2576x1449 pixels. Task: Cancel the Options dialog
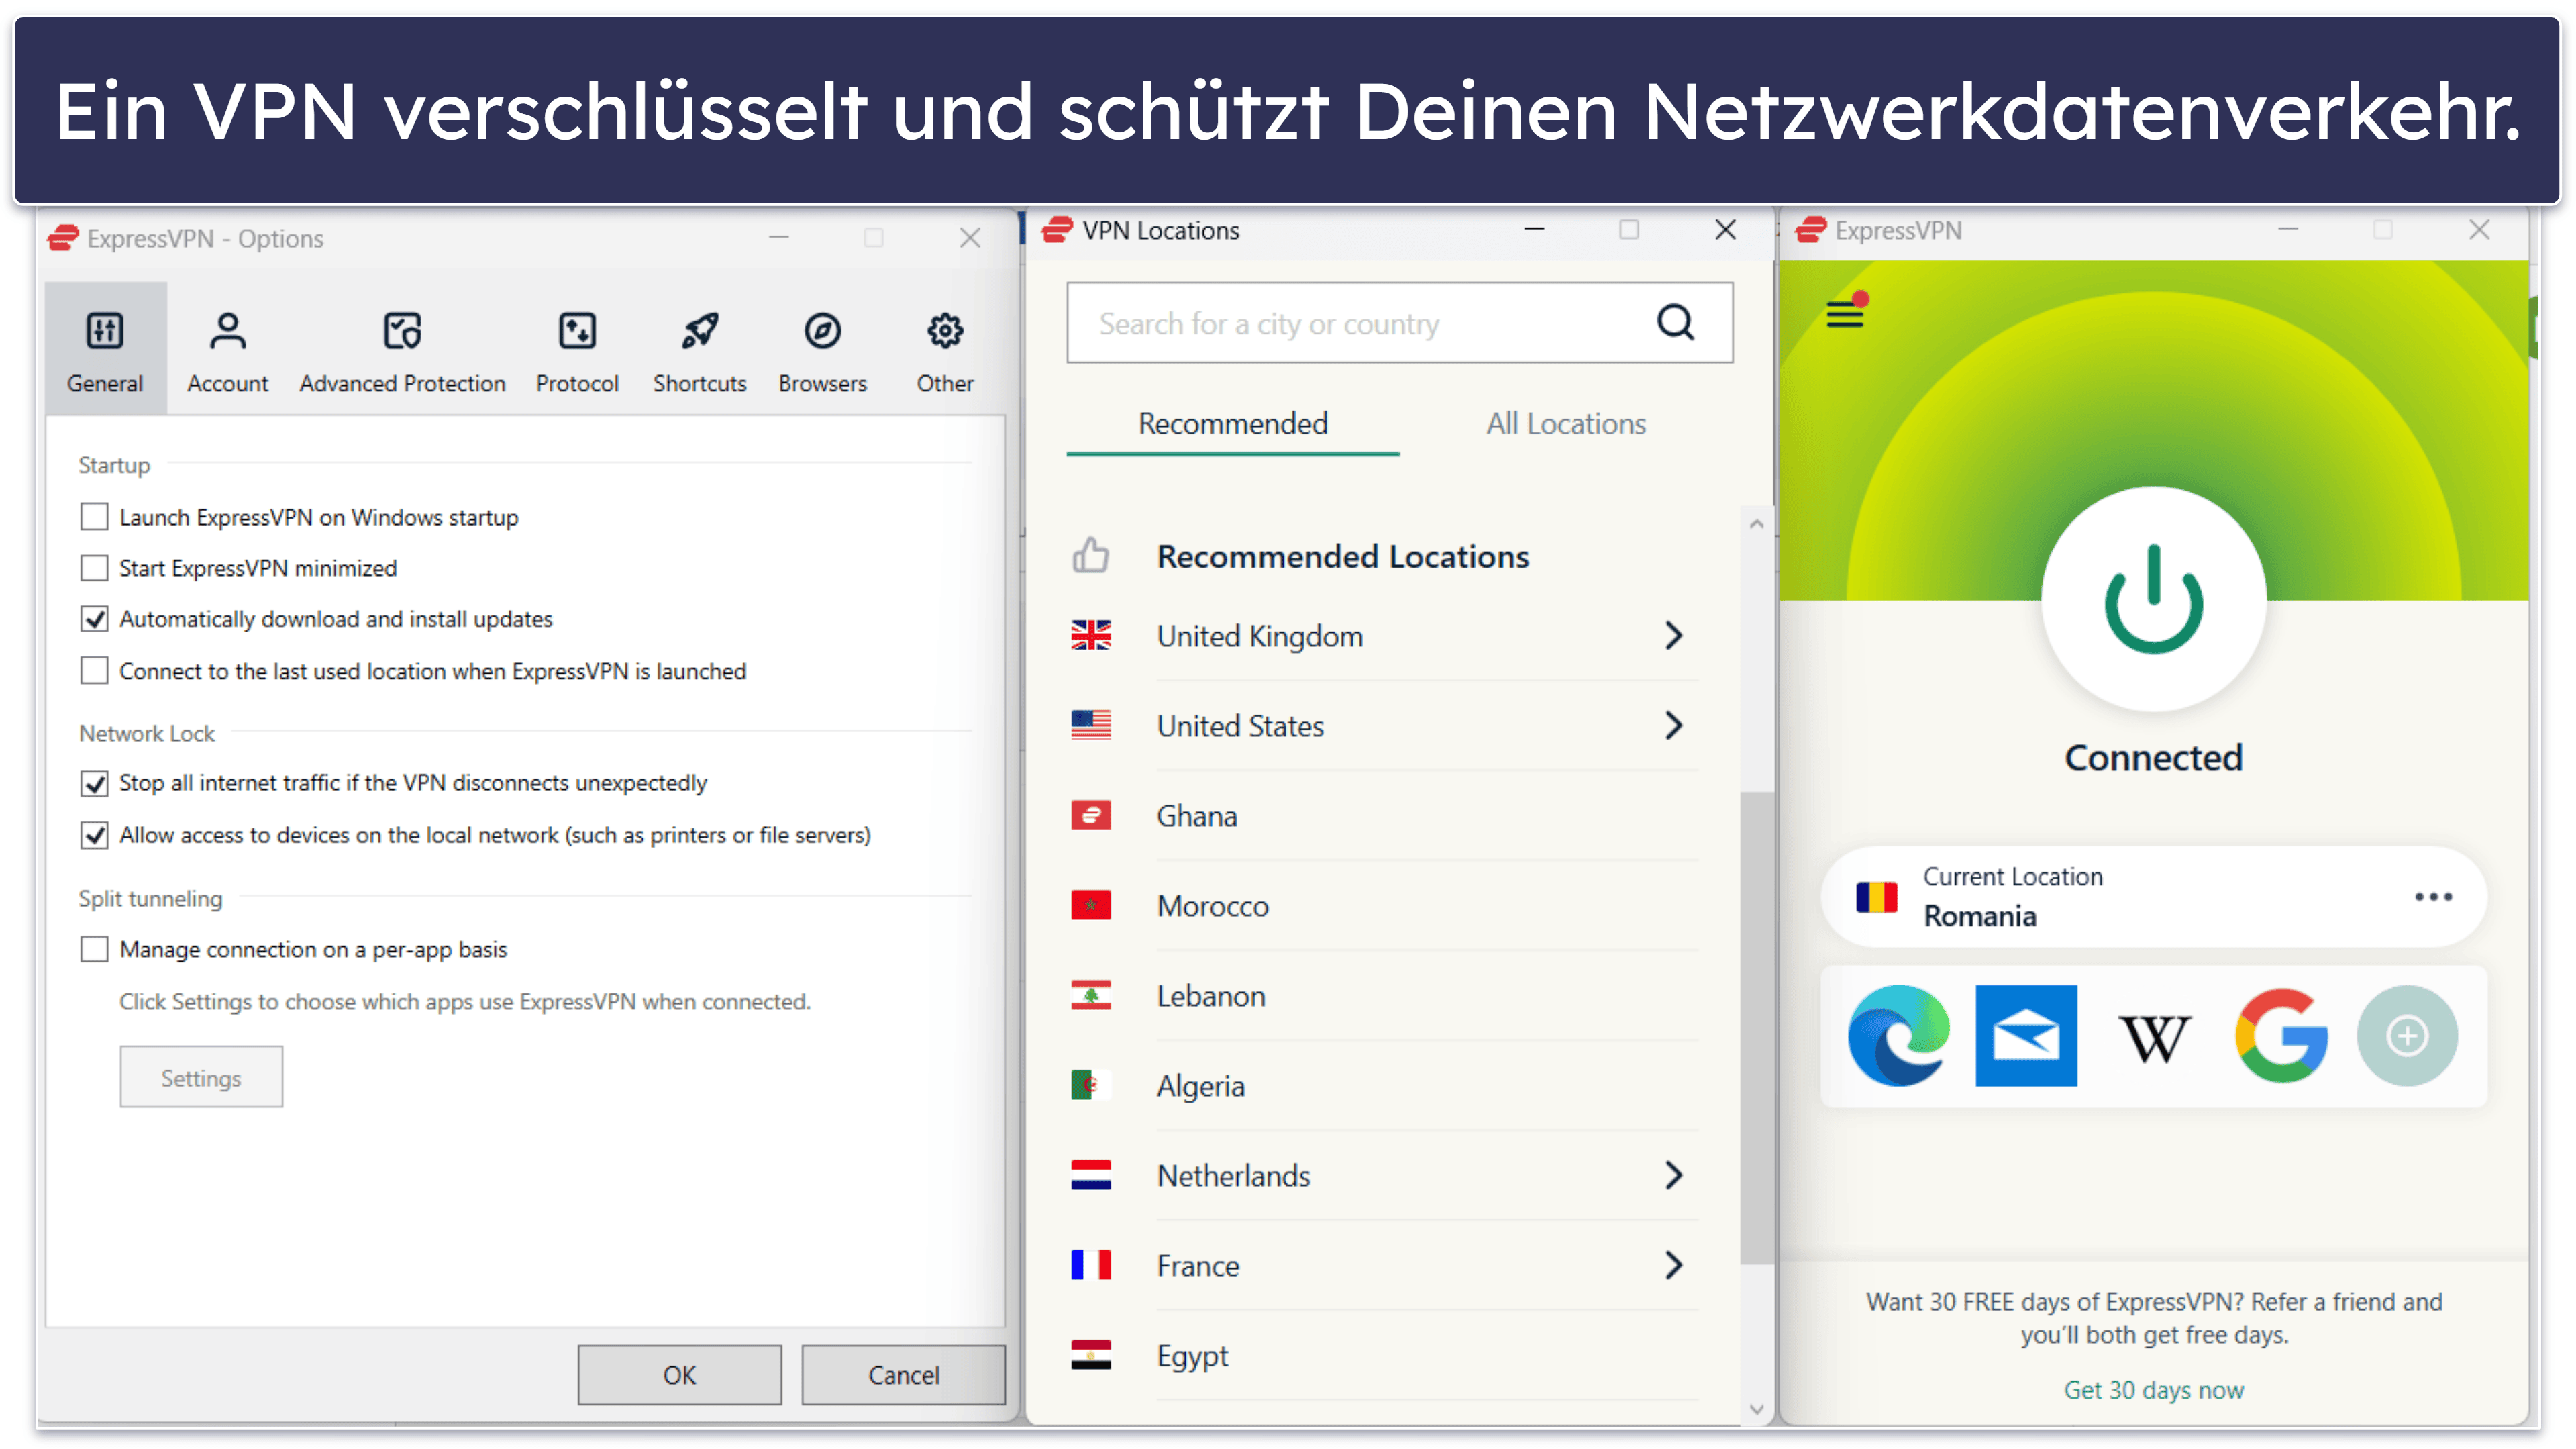coord(903,1374)
